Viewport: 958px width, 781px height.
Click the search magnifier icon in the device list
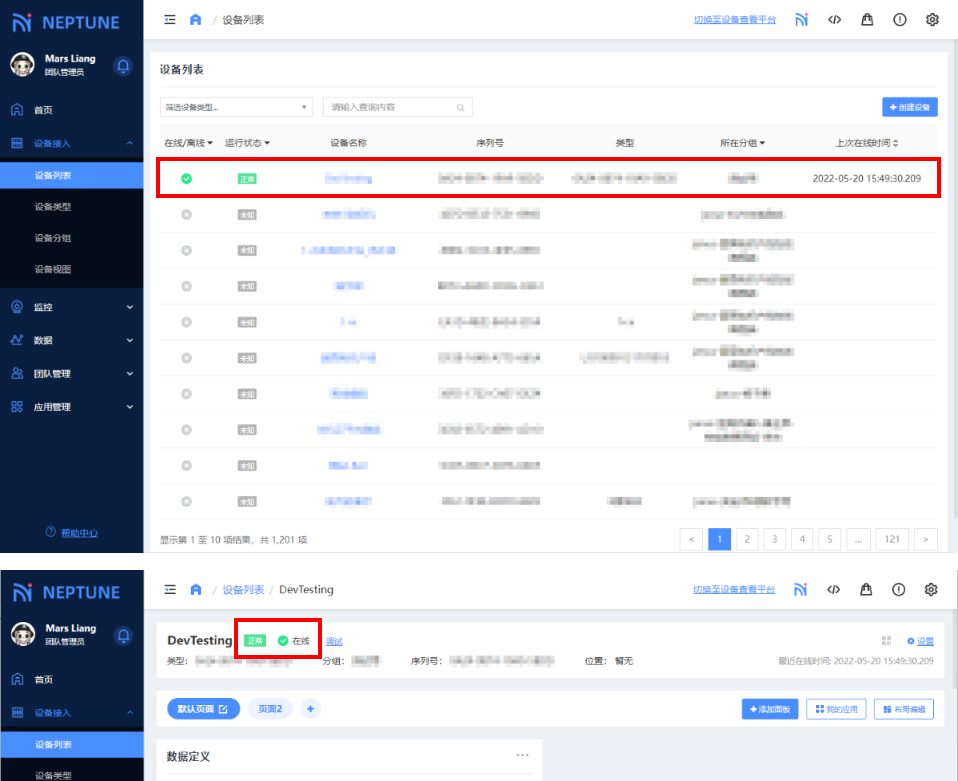pos(460,107)
